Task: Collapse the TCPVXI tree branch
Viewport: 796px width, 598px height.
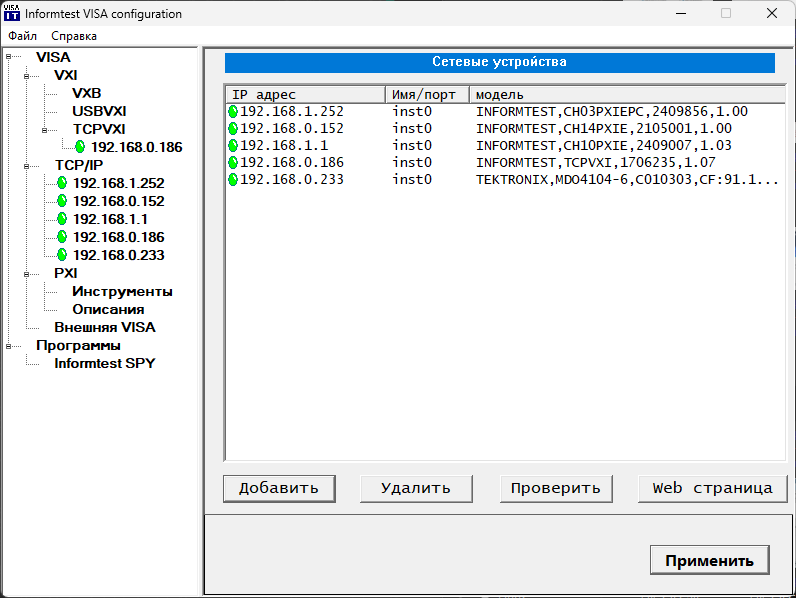Action: [45, 130]
